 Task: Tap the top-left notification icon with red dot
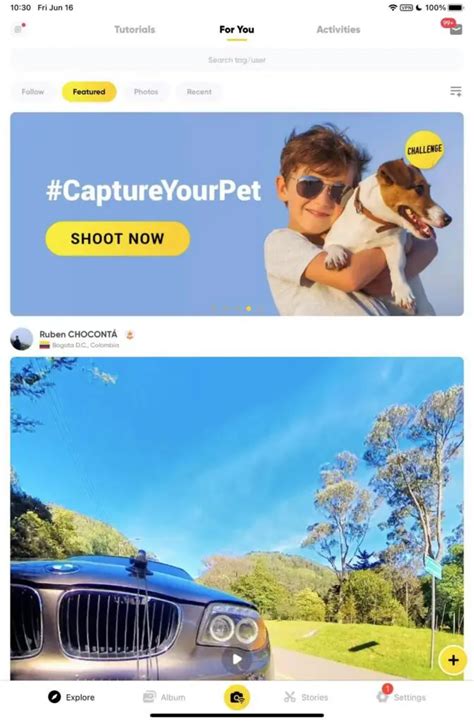tap(19, 29)
